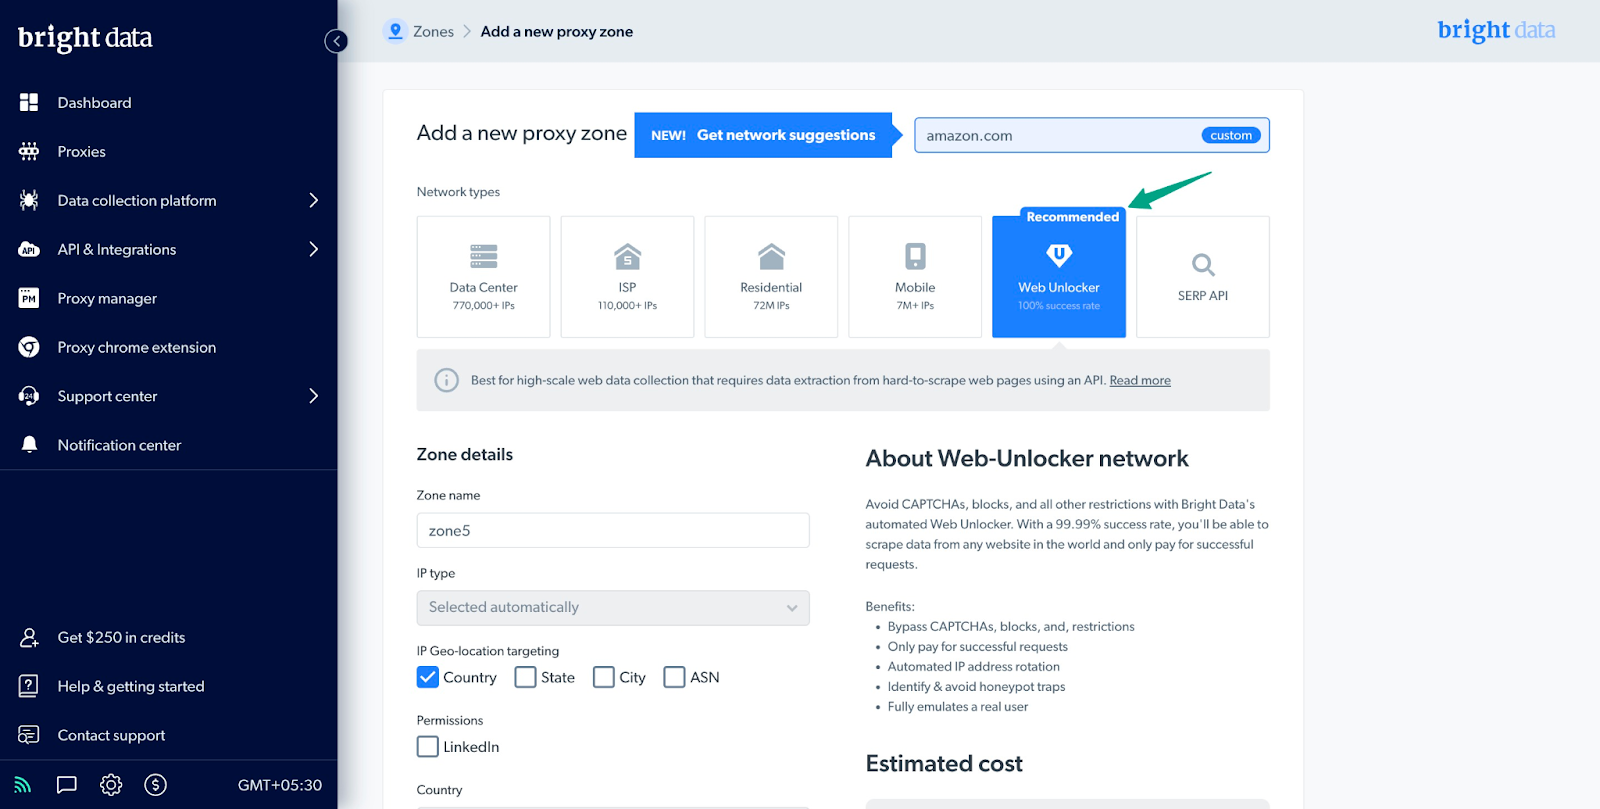The height and width of the screenshot is (809, 1600).
Task: Enable the LinkedIn permission checkbox
Action: (x=428, y=746)
